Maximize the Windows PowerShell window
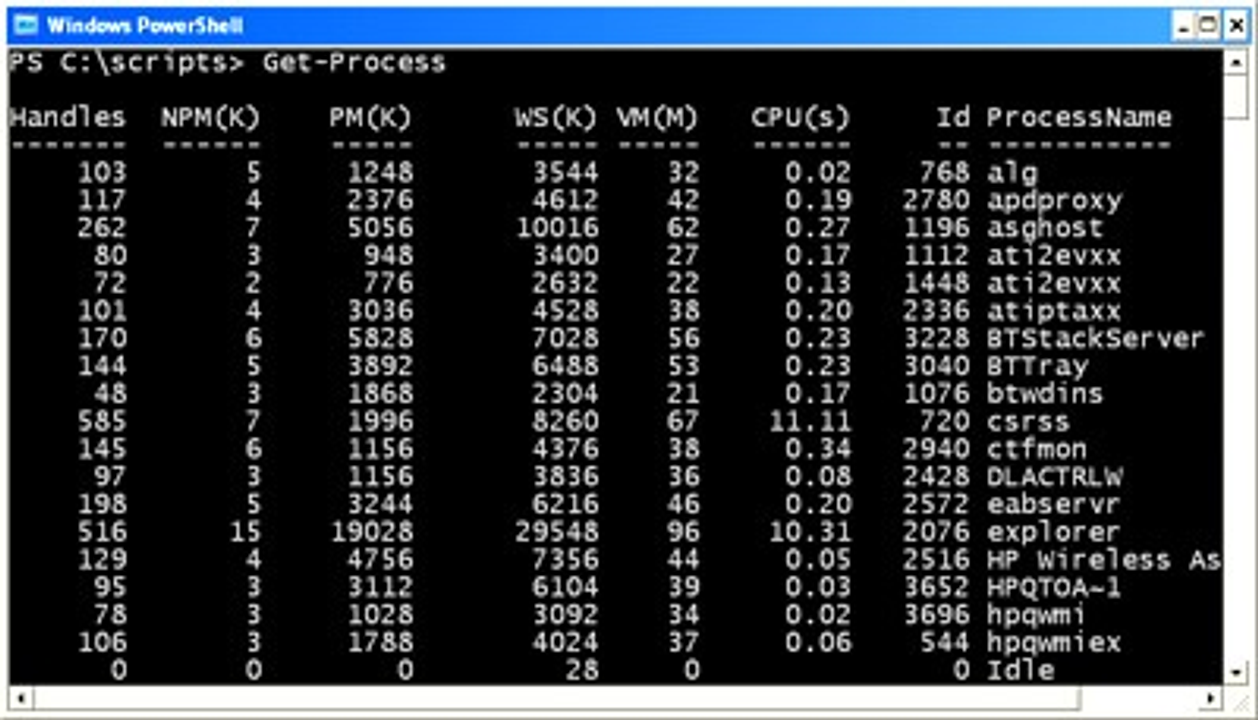Image resolution: width=1258 pixels, height=720 pixels. tap(1208, 25)
